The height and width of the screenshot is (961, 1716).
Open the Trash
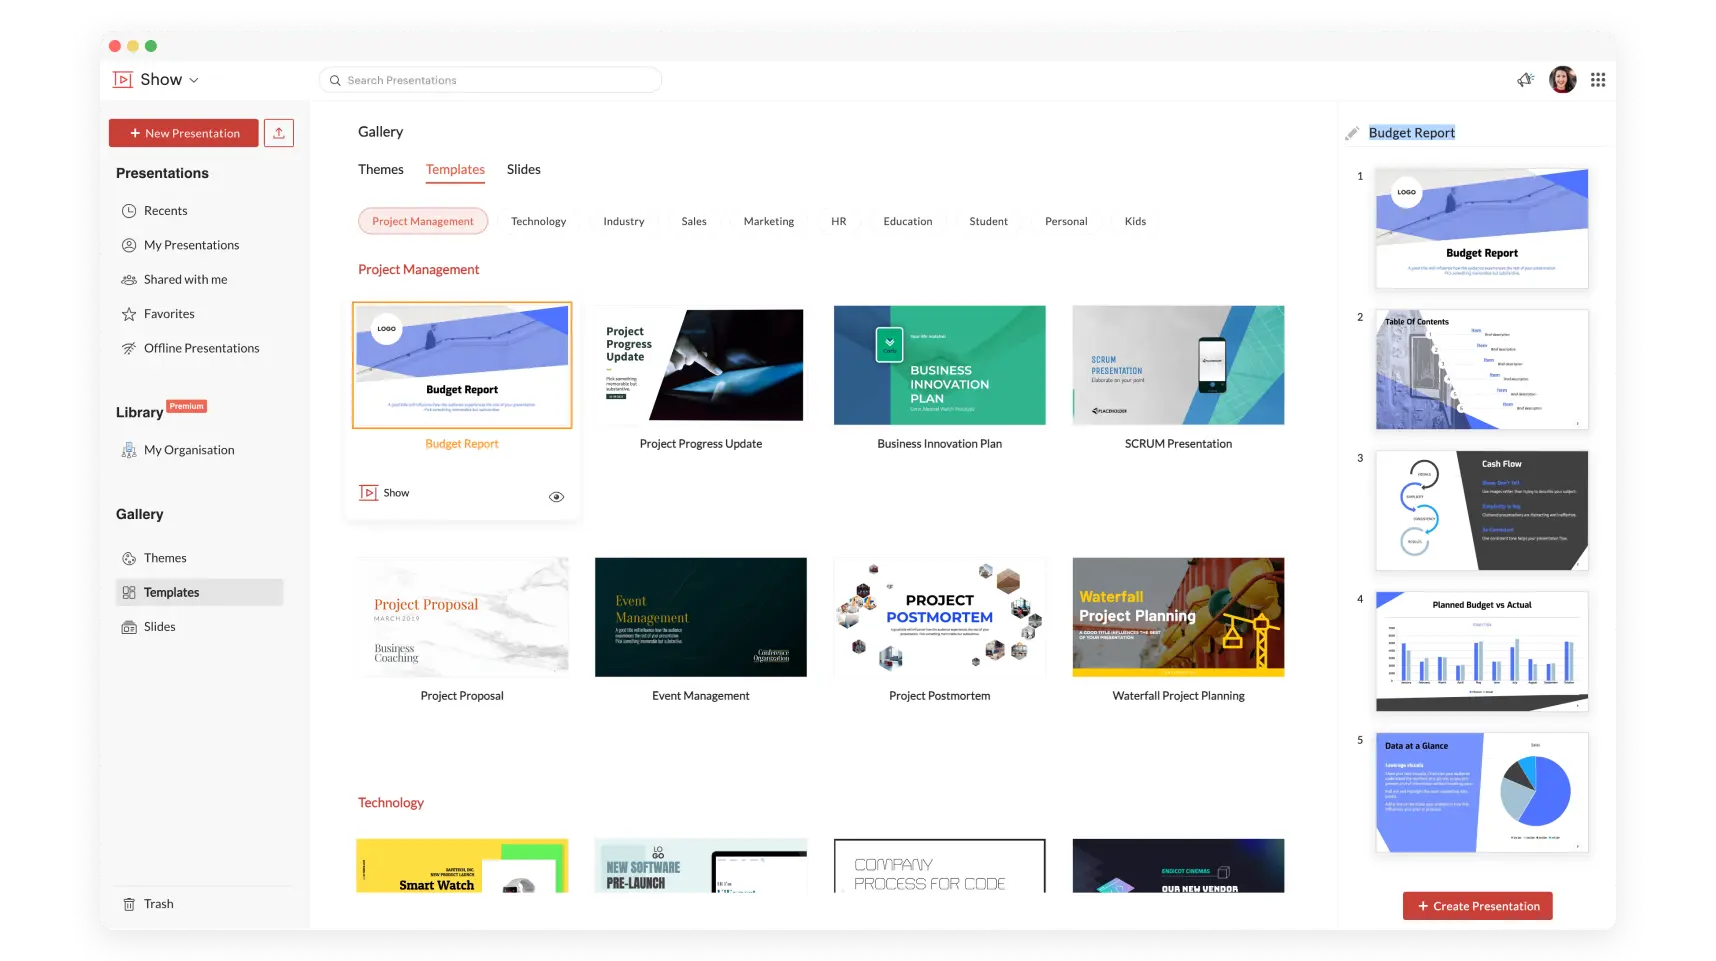(157, 903)
